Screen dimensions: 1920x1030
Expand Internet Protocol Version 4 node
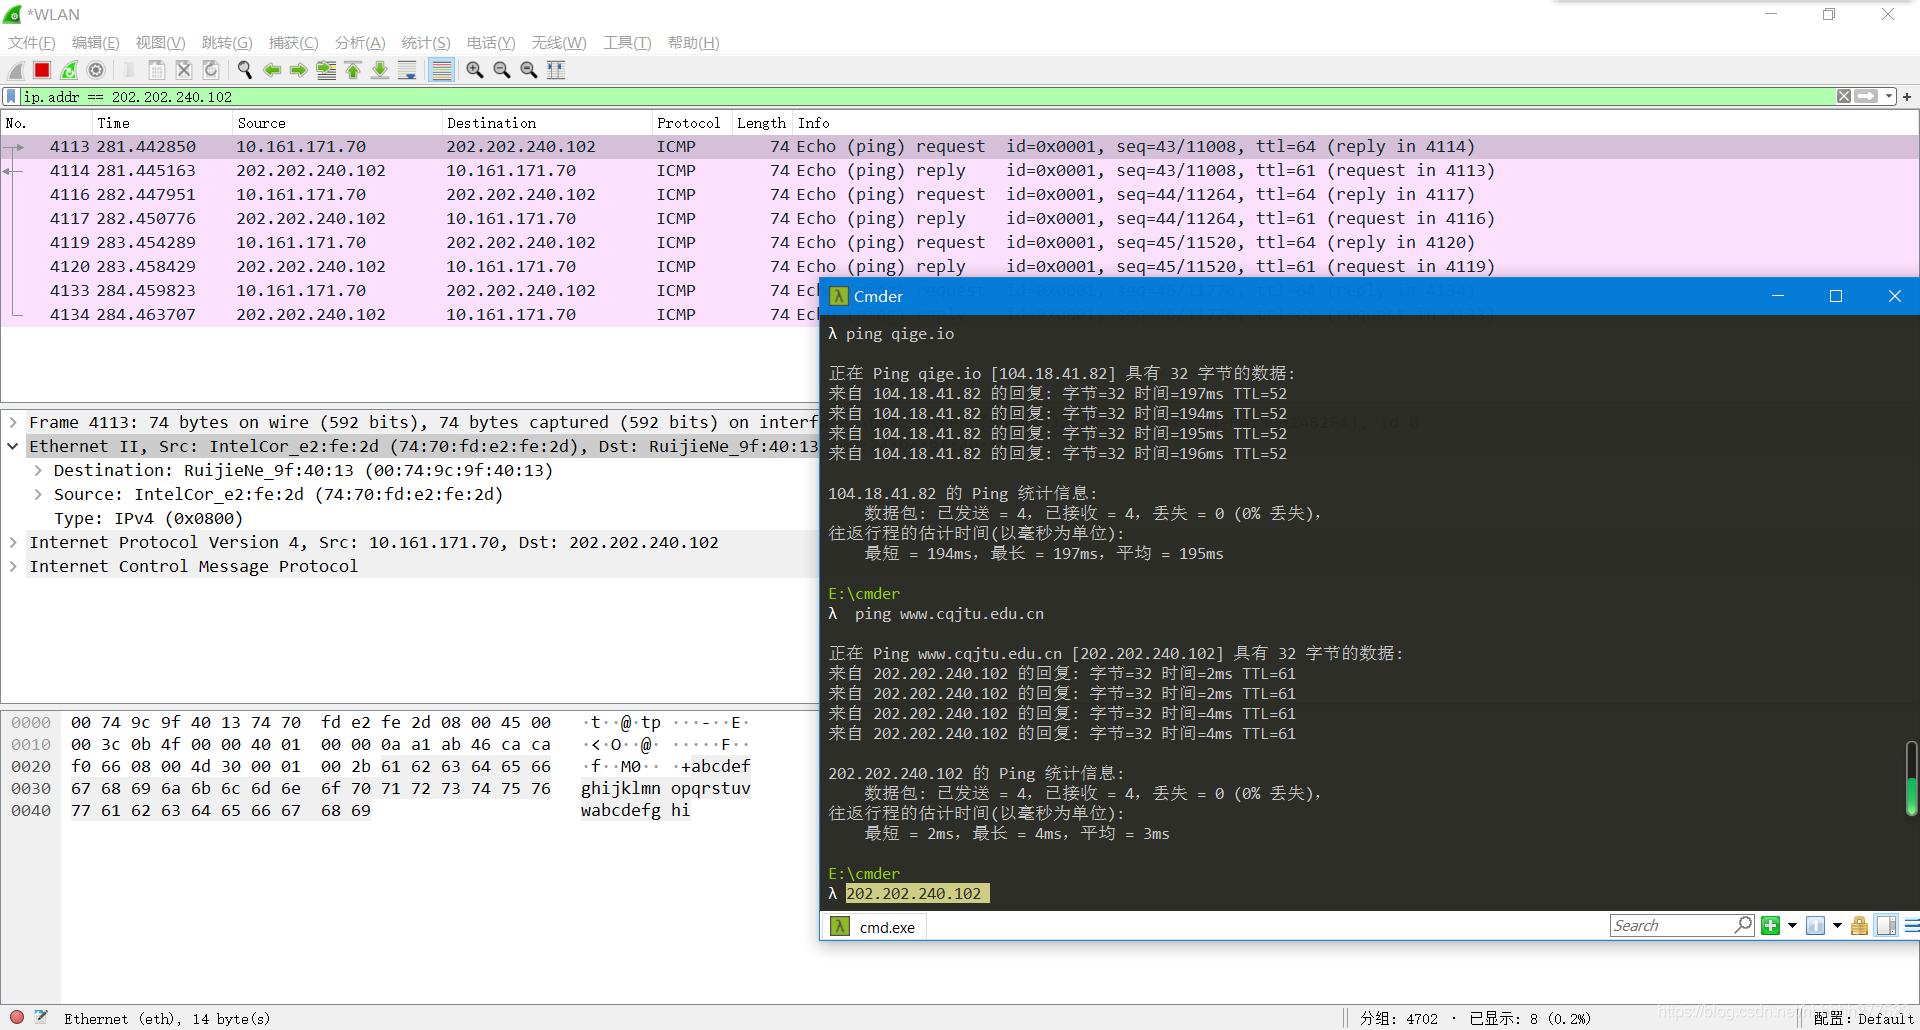click(x=13, y=543)
